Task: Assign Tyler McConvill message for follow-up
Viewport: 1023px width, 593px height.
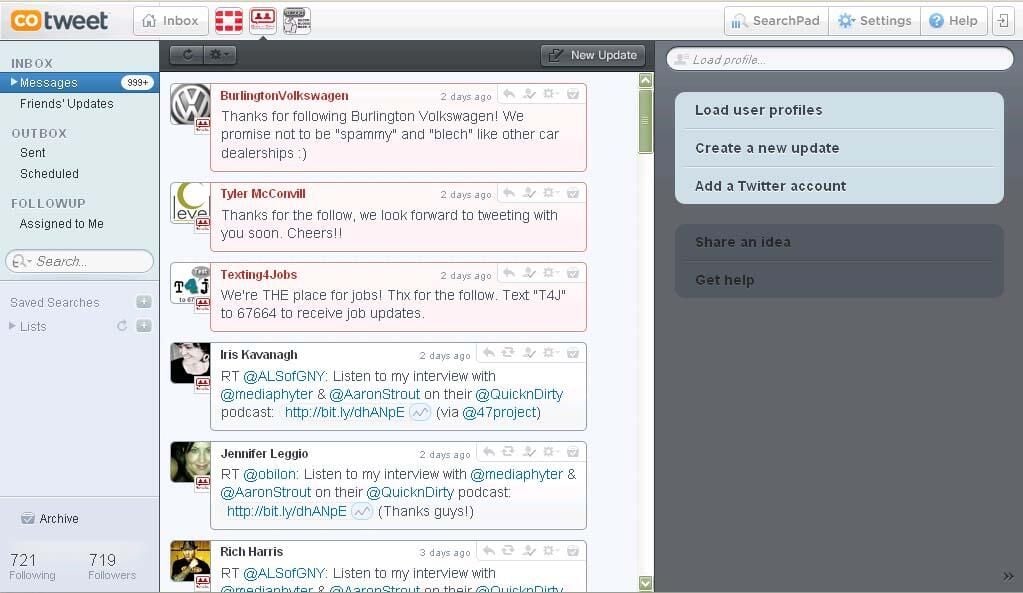Action: coord(530,193)
